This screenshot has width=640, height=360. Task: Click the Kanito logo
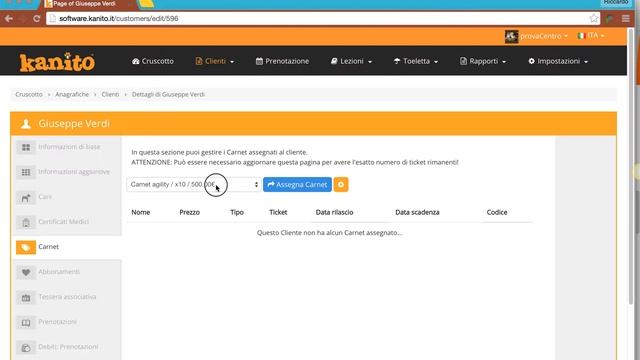pyautogui.click(x=57, y=62)
